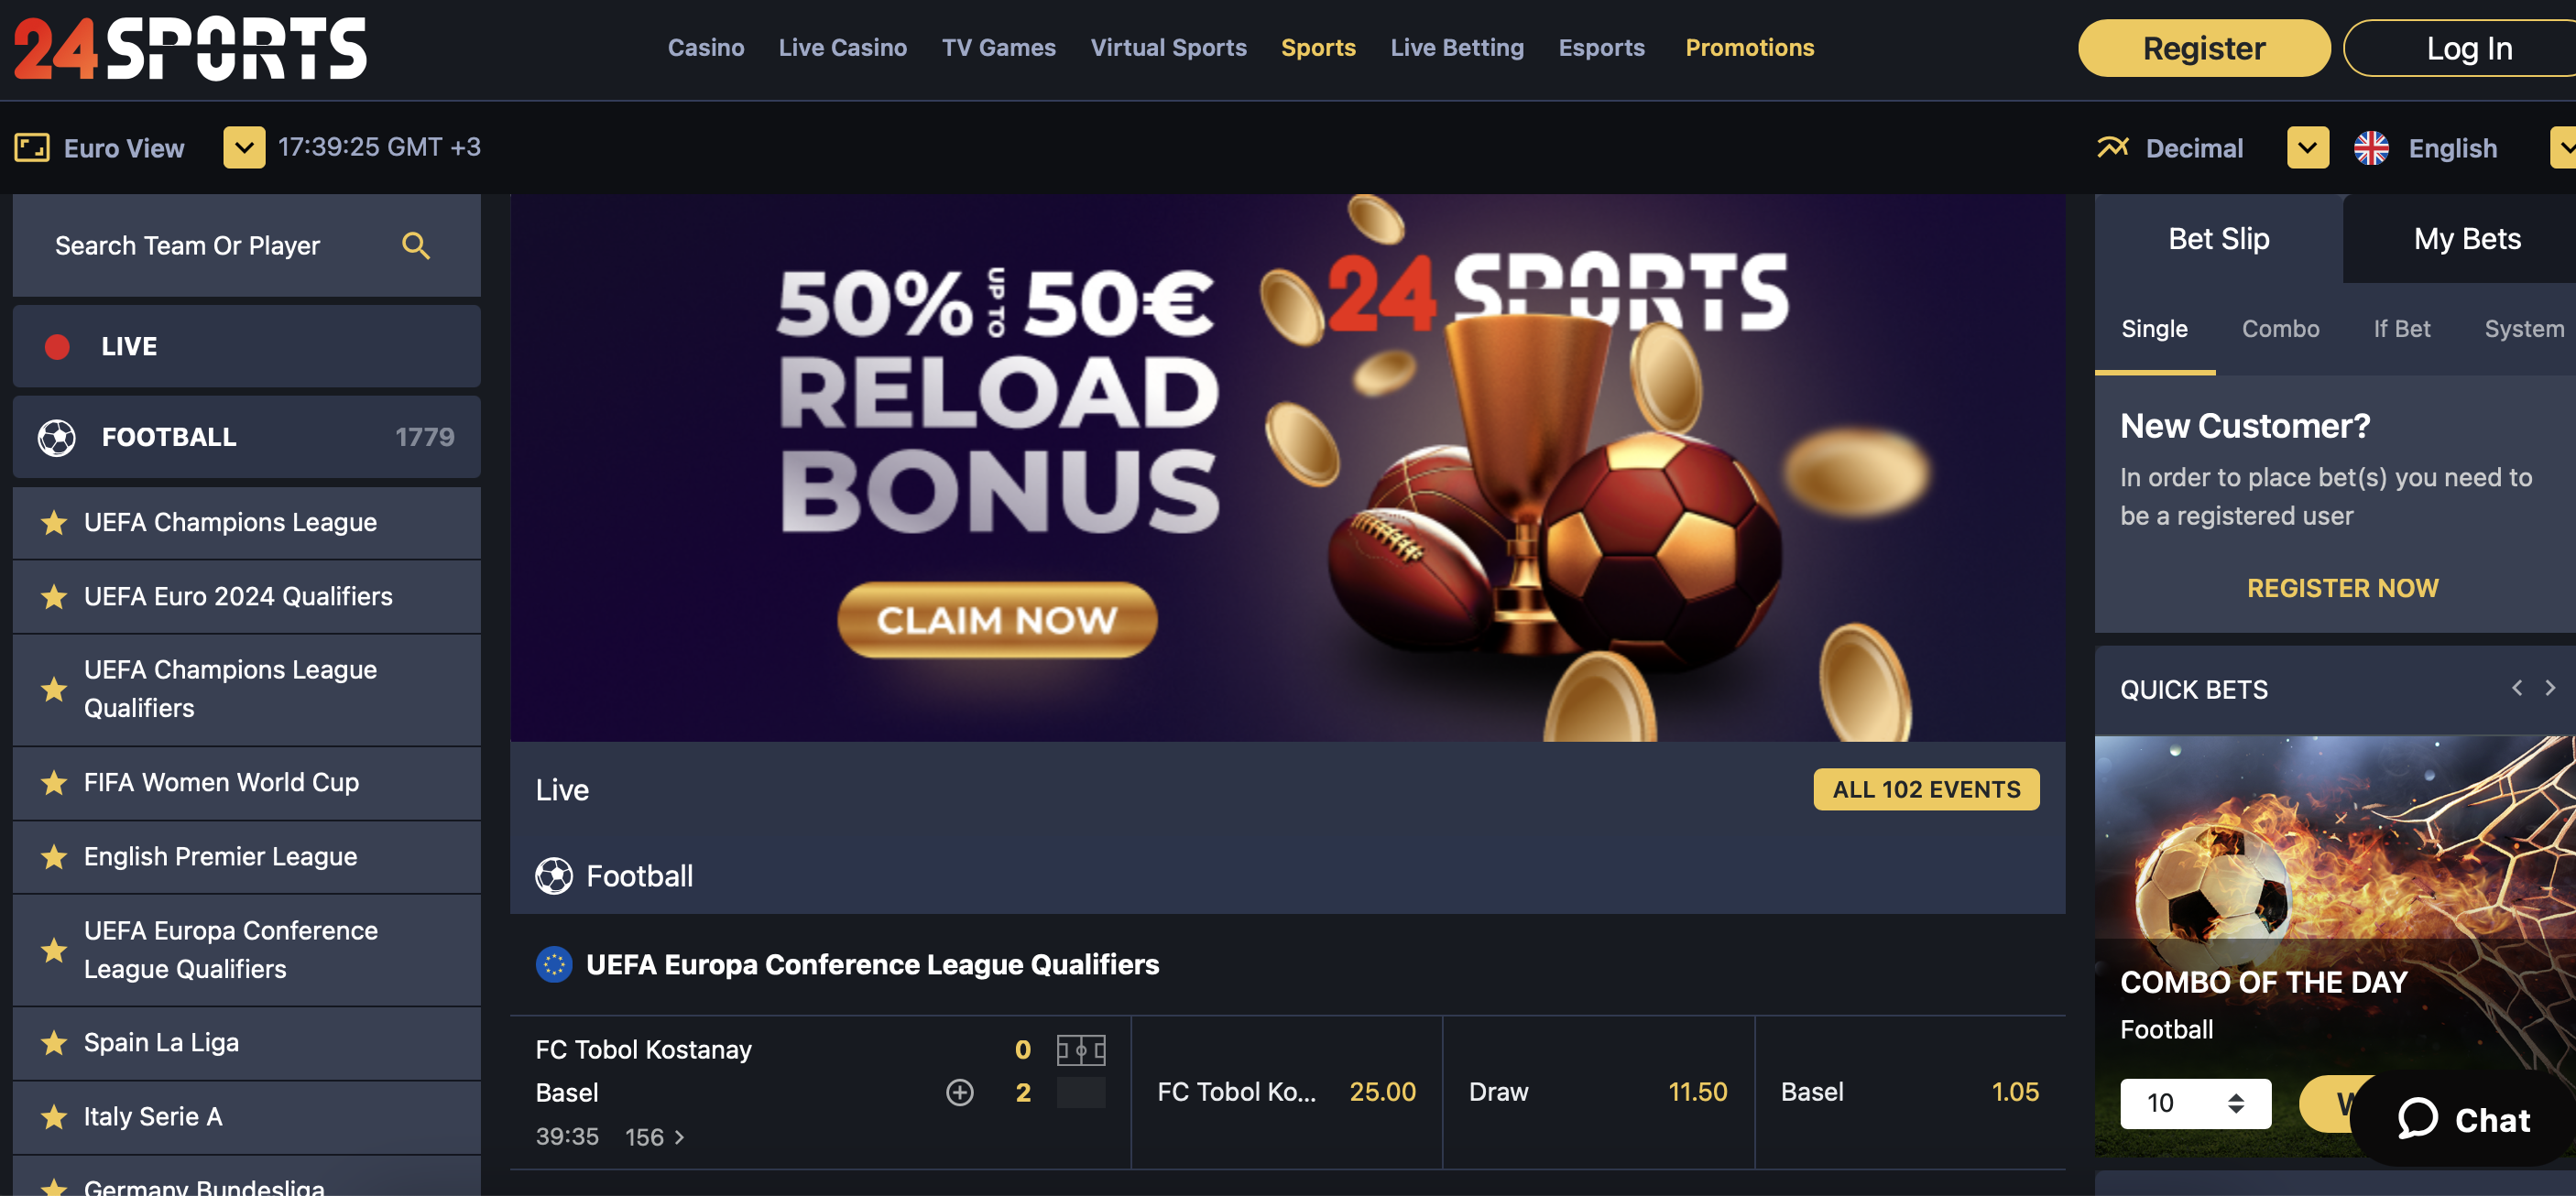Switch to the My Bets tab
The image size is (2576, 1196).
[2467, 239]
